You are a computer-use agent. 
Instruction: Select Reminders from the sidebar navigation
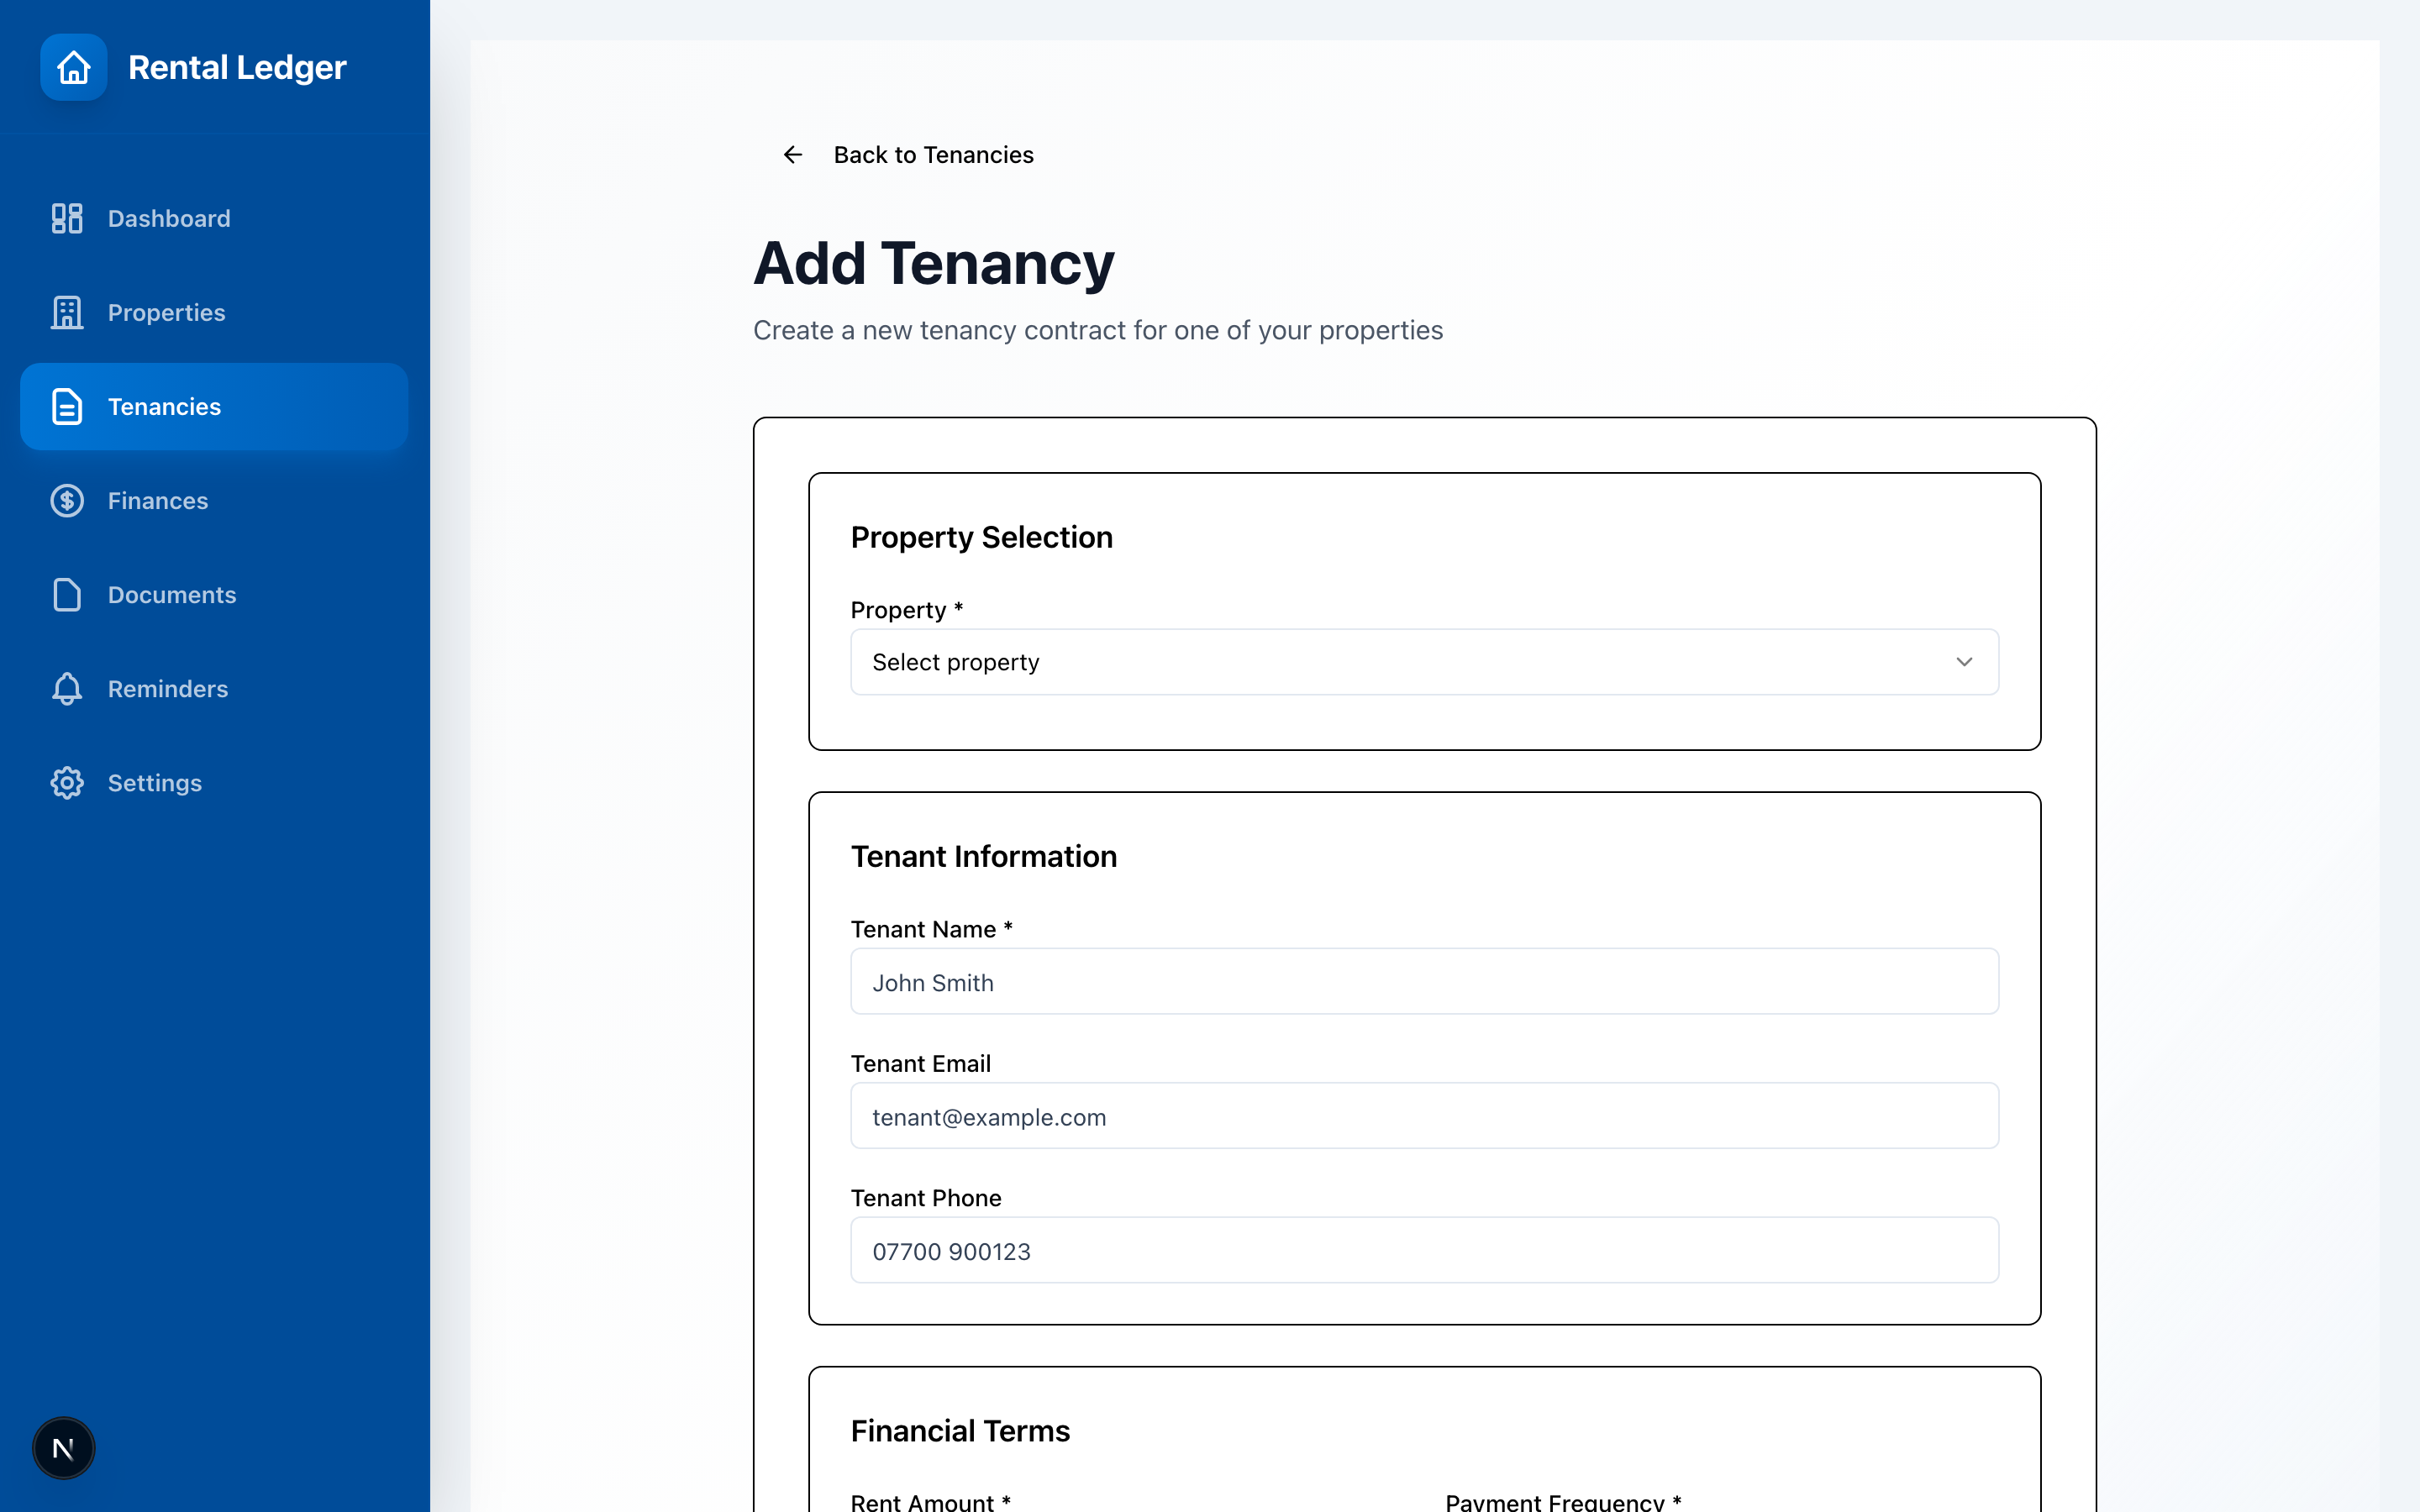point(167,689)
